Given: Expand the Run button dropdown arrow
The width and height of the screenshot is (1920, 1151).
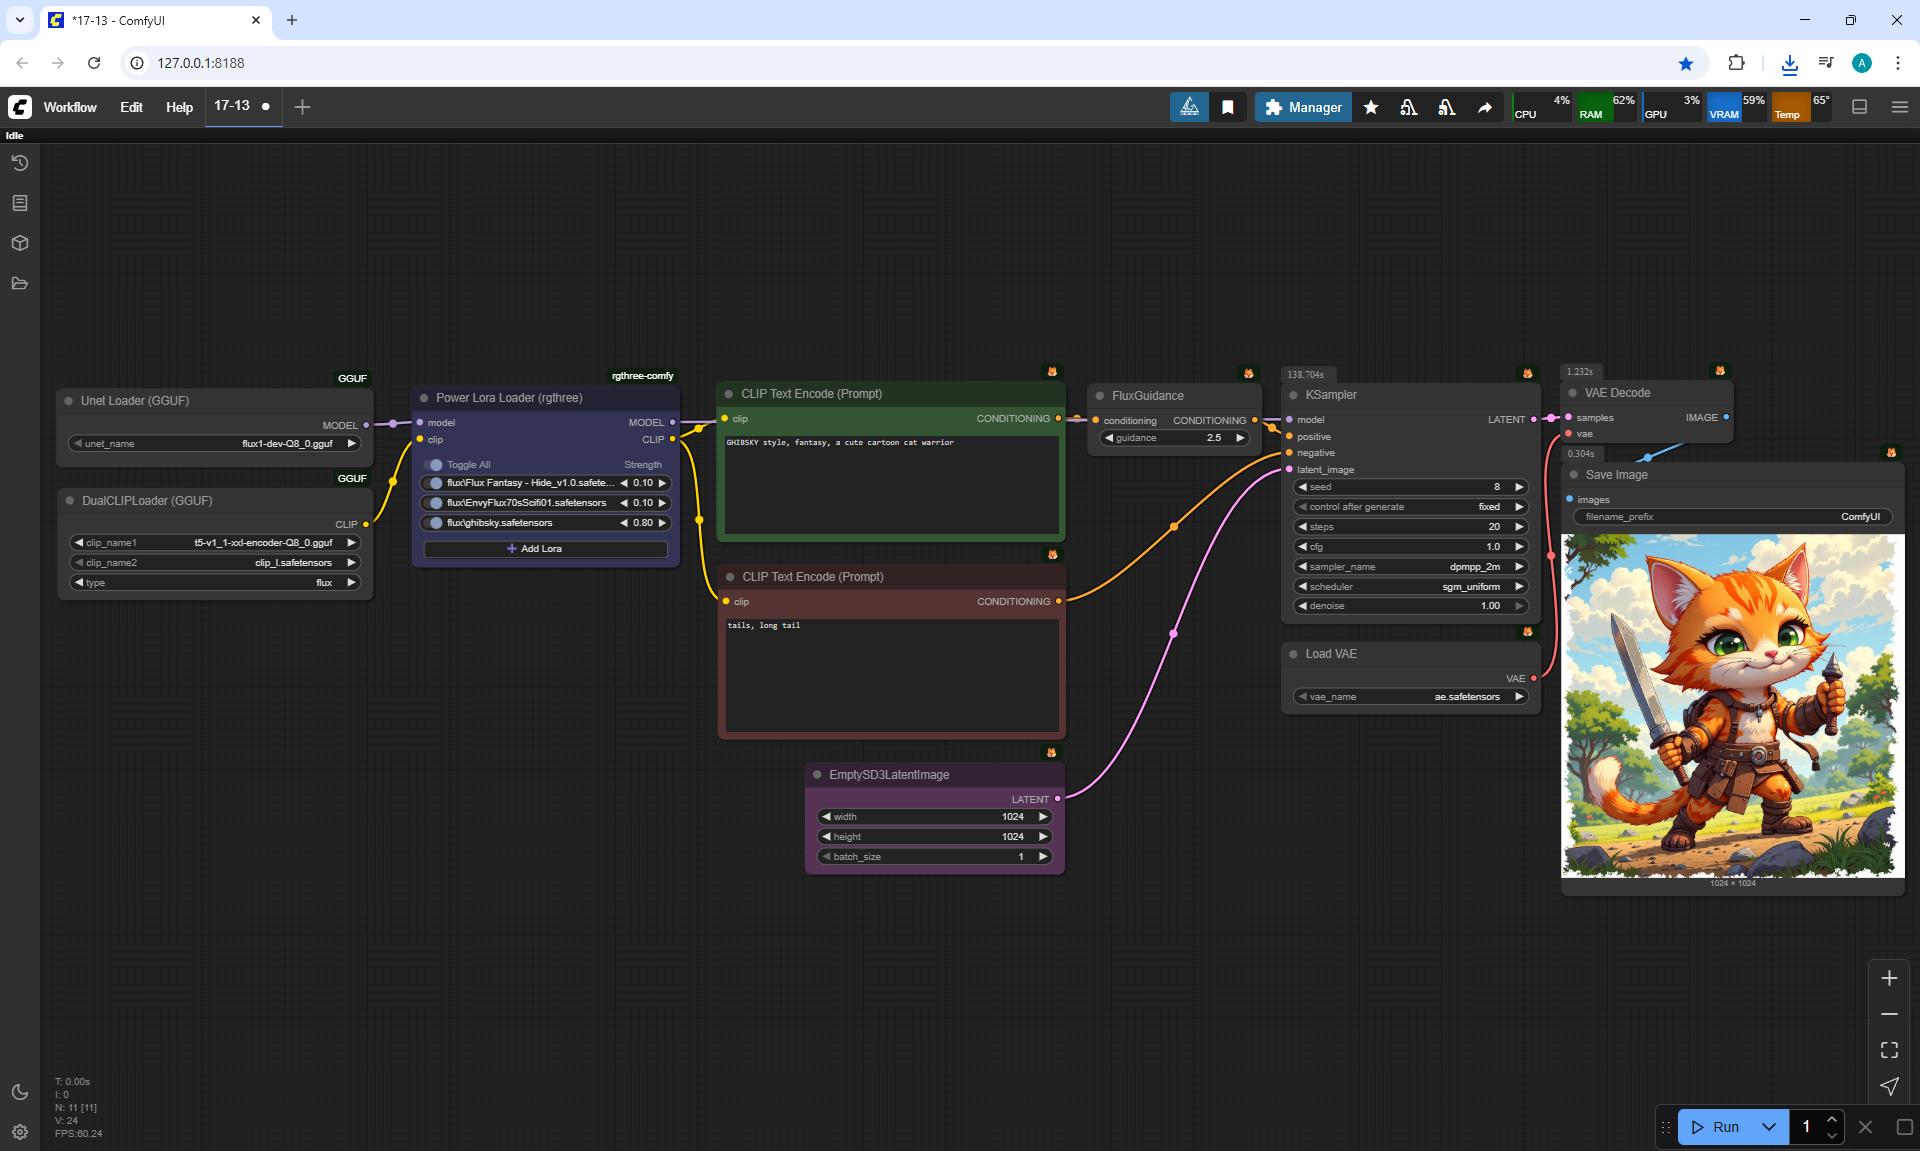Looking at the screenshot, I should [1769, 1127].
